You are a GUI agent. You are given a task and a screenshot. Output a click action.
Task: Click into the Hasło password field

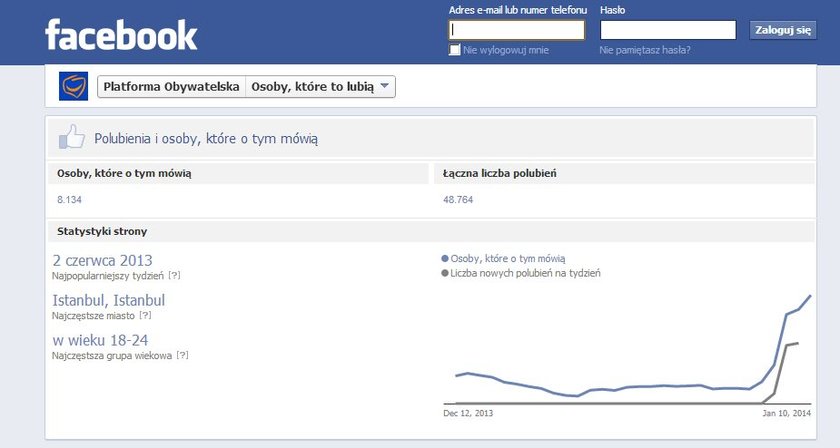coord(668,30)
